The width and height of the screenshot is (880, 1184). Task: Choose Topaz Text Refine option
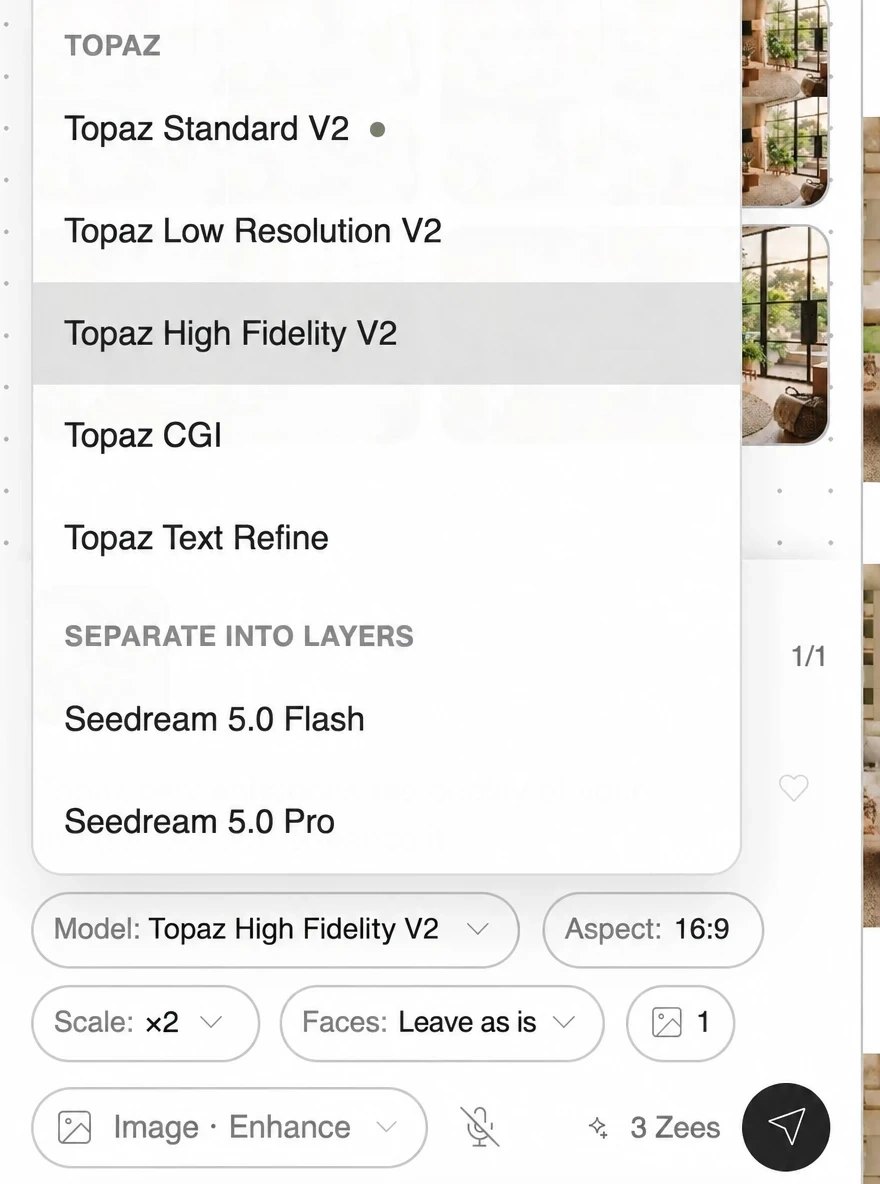[x=386, y=538]
